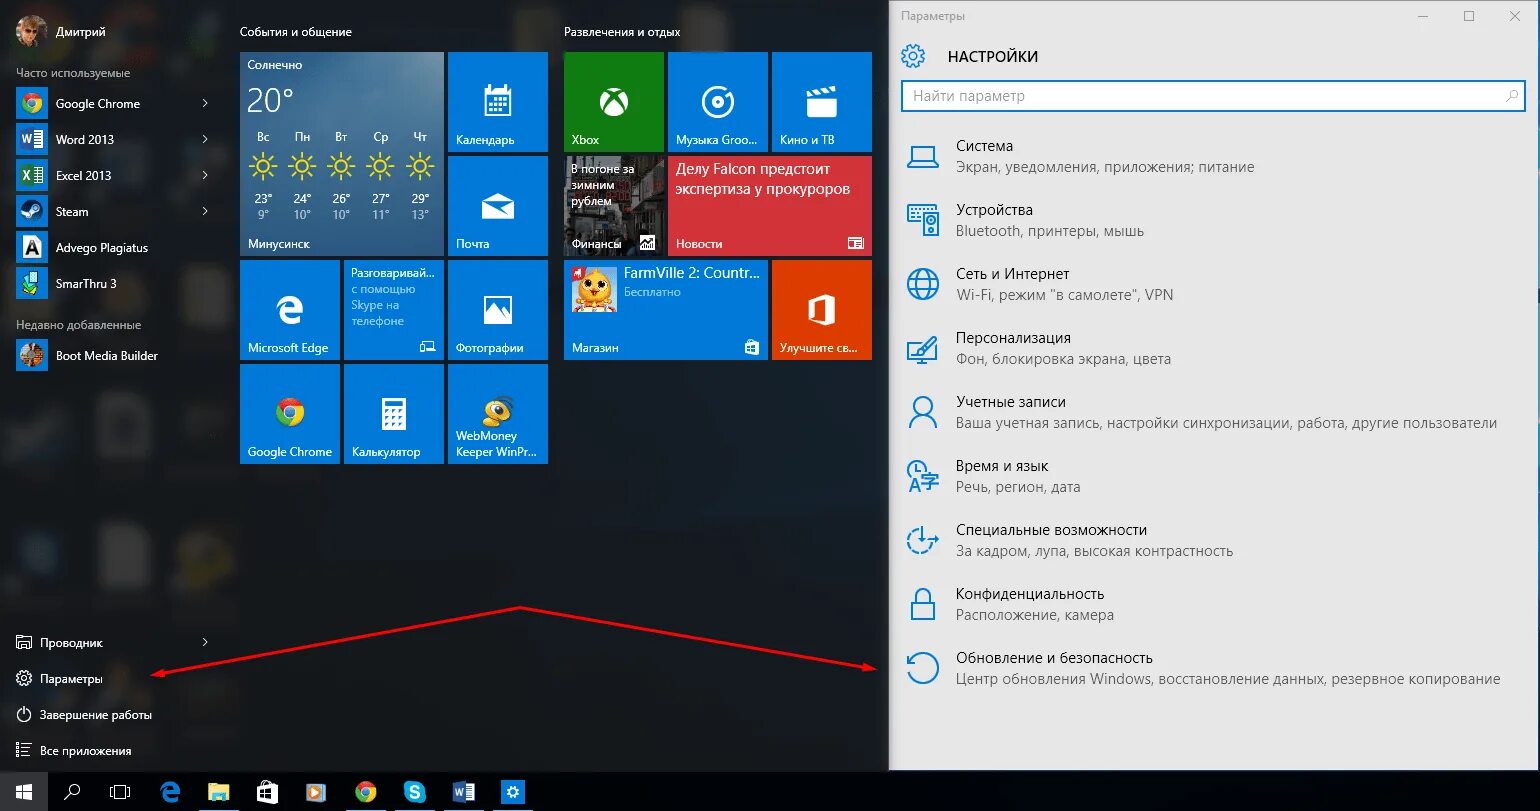
Task: Expand Excel 2013 jump list arrow
Action: tap(205, 175)
